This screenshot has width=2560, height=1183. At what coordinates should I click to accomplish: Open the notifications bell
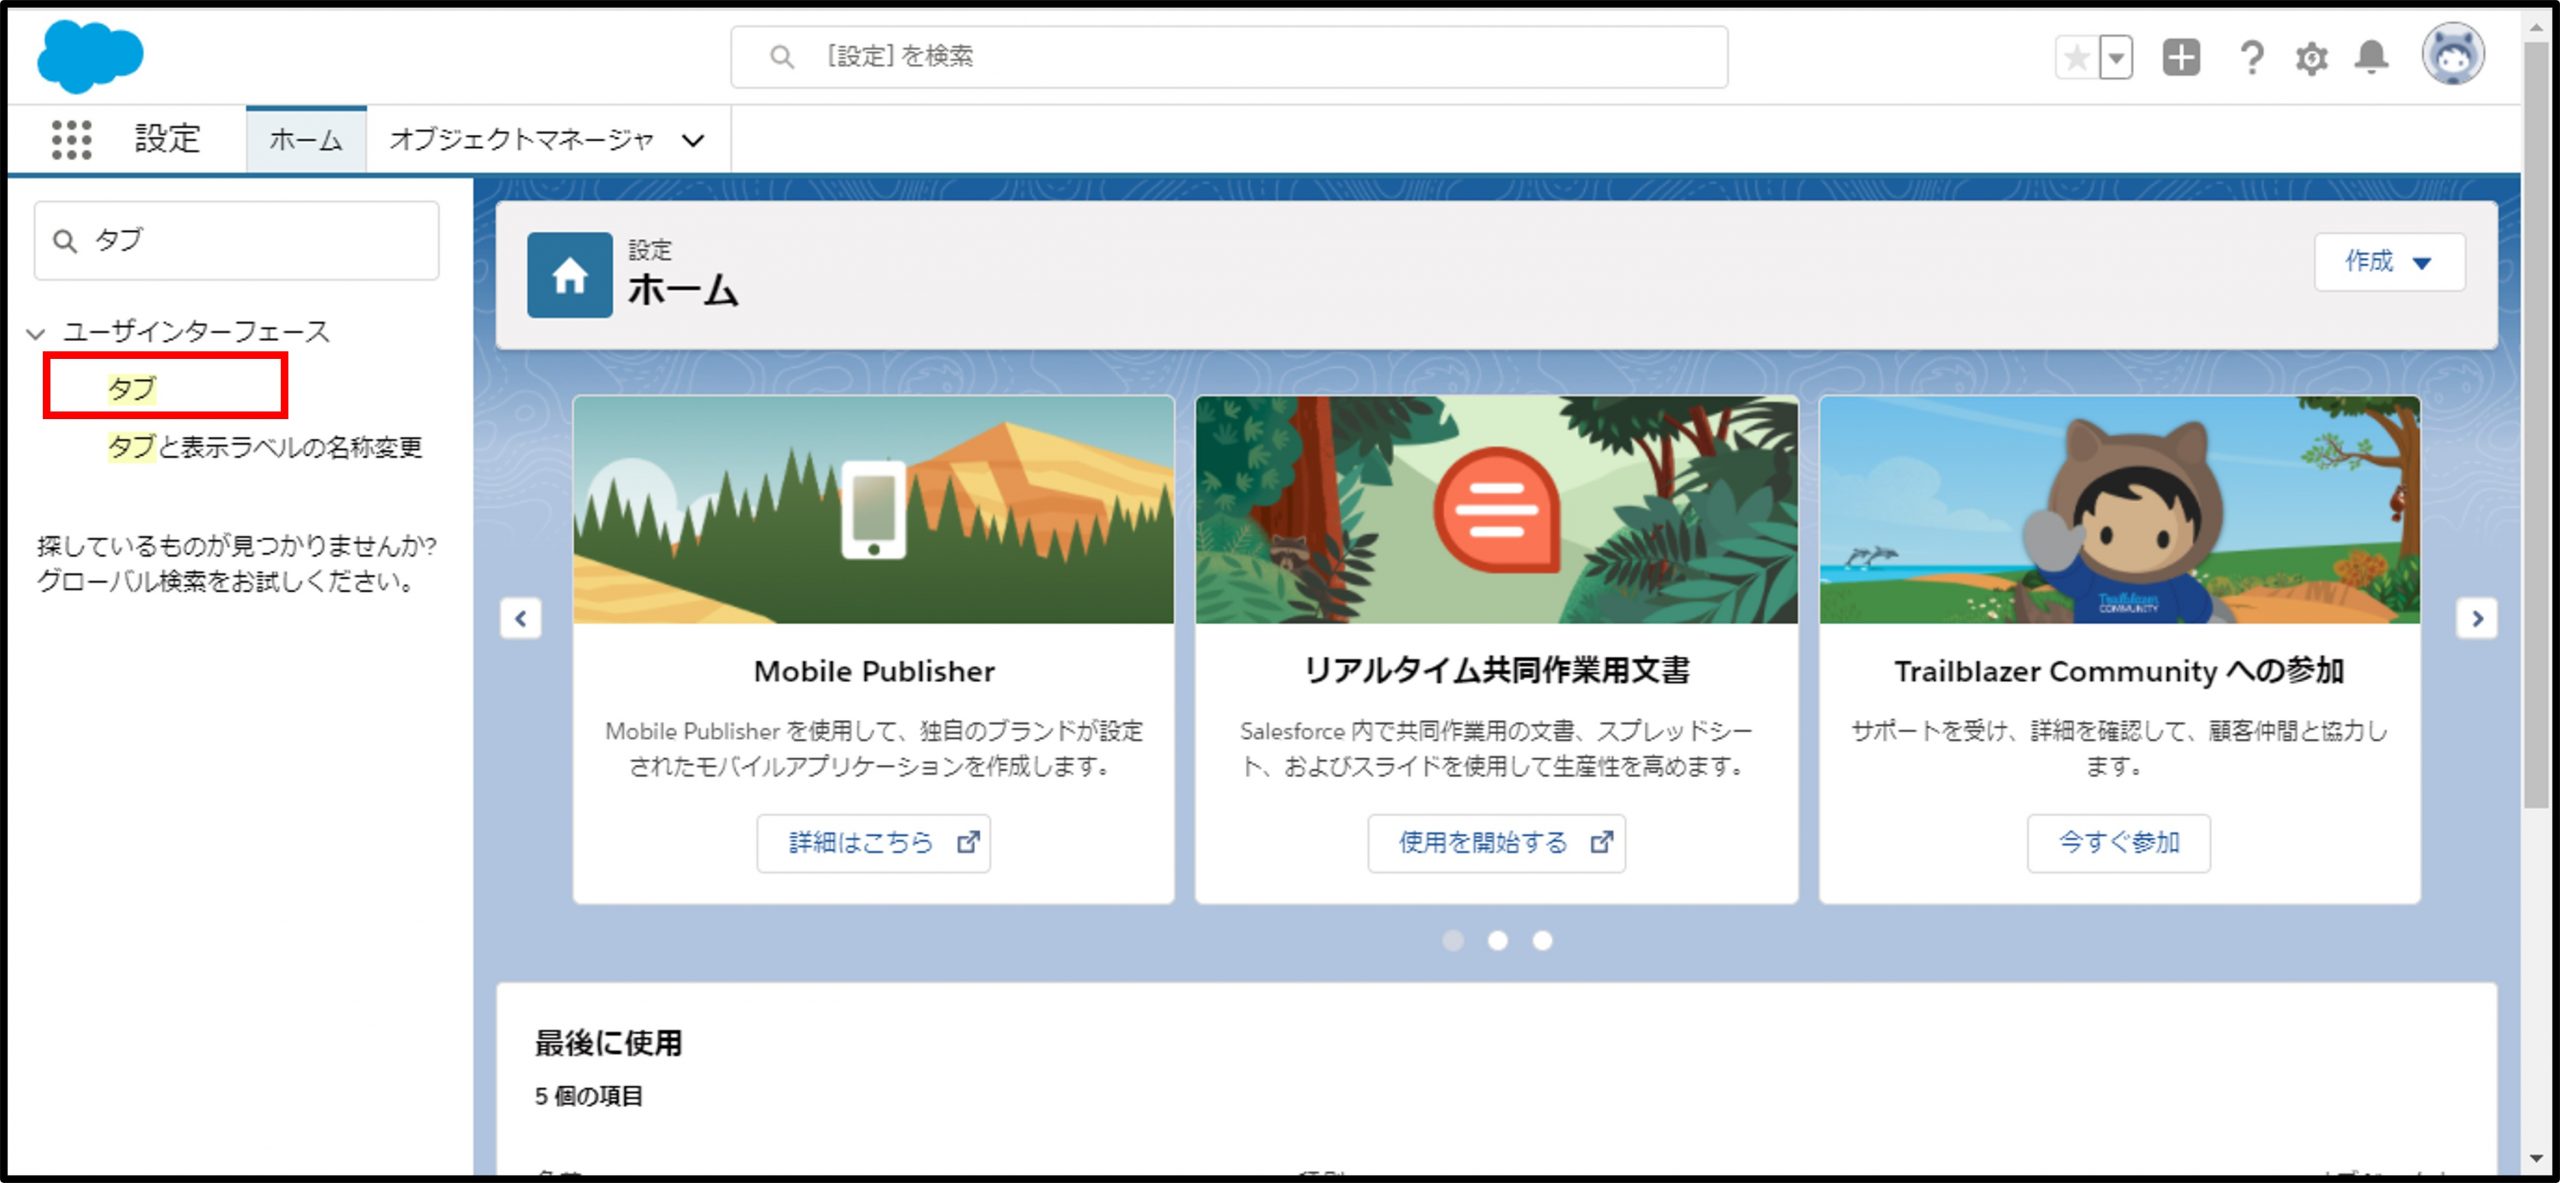tap(2371, 57)
